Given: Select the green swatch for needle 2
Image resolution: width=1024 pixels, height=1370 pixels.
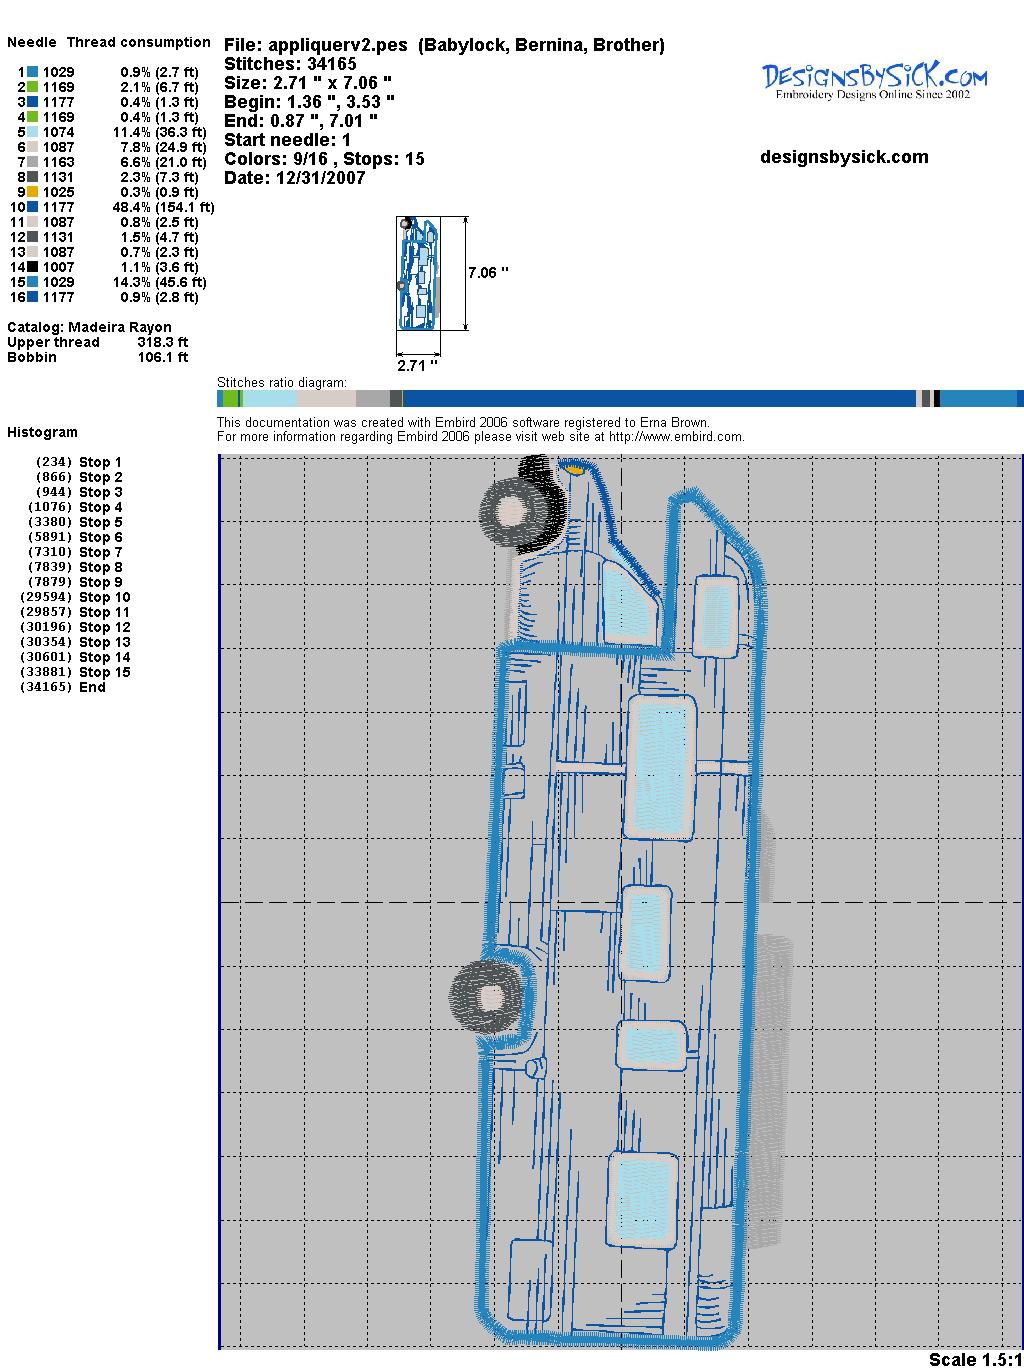Looking at the screenshot, I should (x=33, y=87).
